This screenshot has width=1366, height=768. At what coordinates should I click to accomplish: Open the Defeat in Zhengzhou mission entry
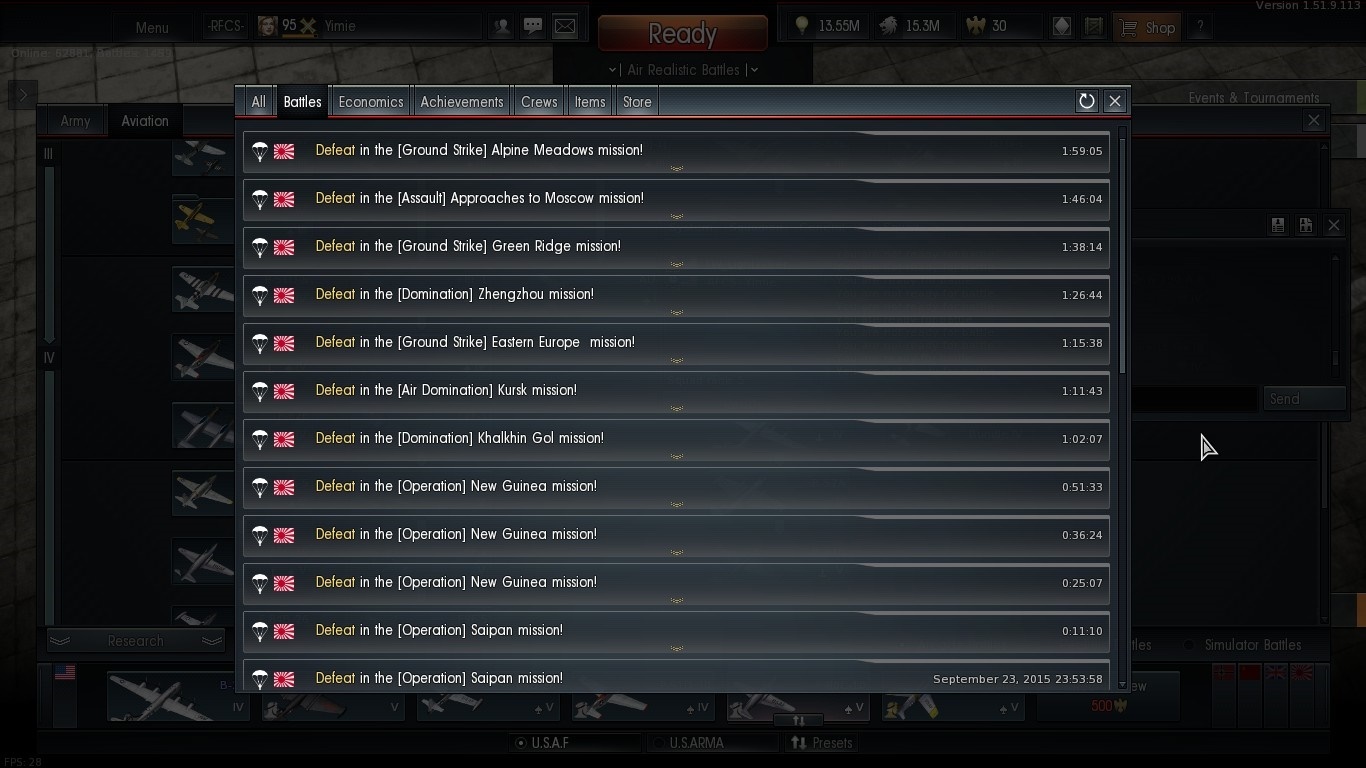point(677,295)
